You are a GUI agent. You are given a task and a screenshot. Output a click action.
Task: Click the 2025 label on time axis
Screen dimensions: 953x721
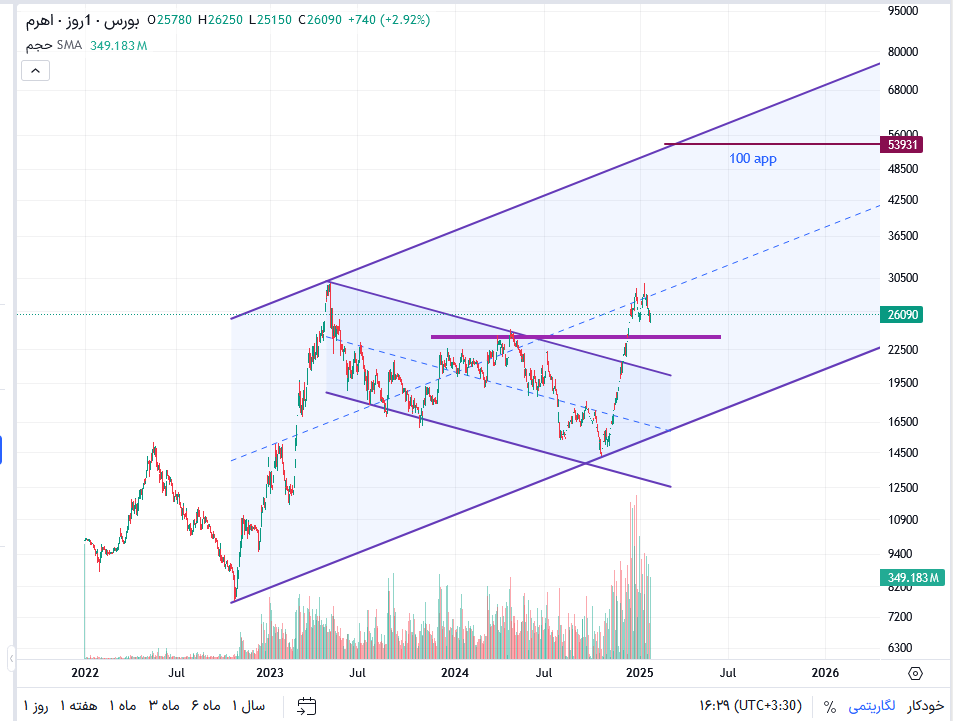(x=639, y=673)
